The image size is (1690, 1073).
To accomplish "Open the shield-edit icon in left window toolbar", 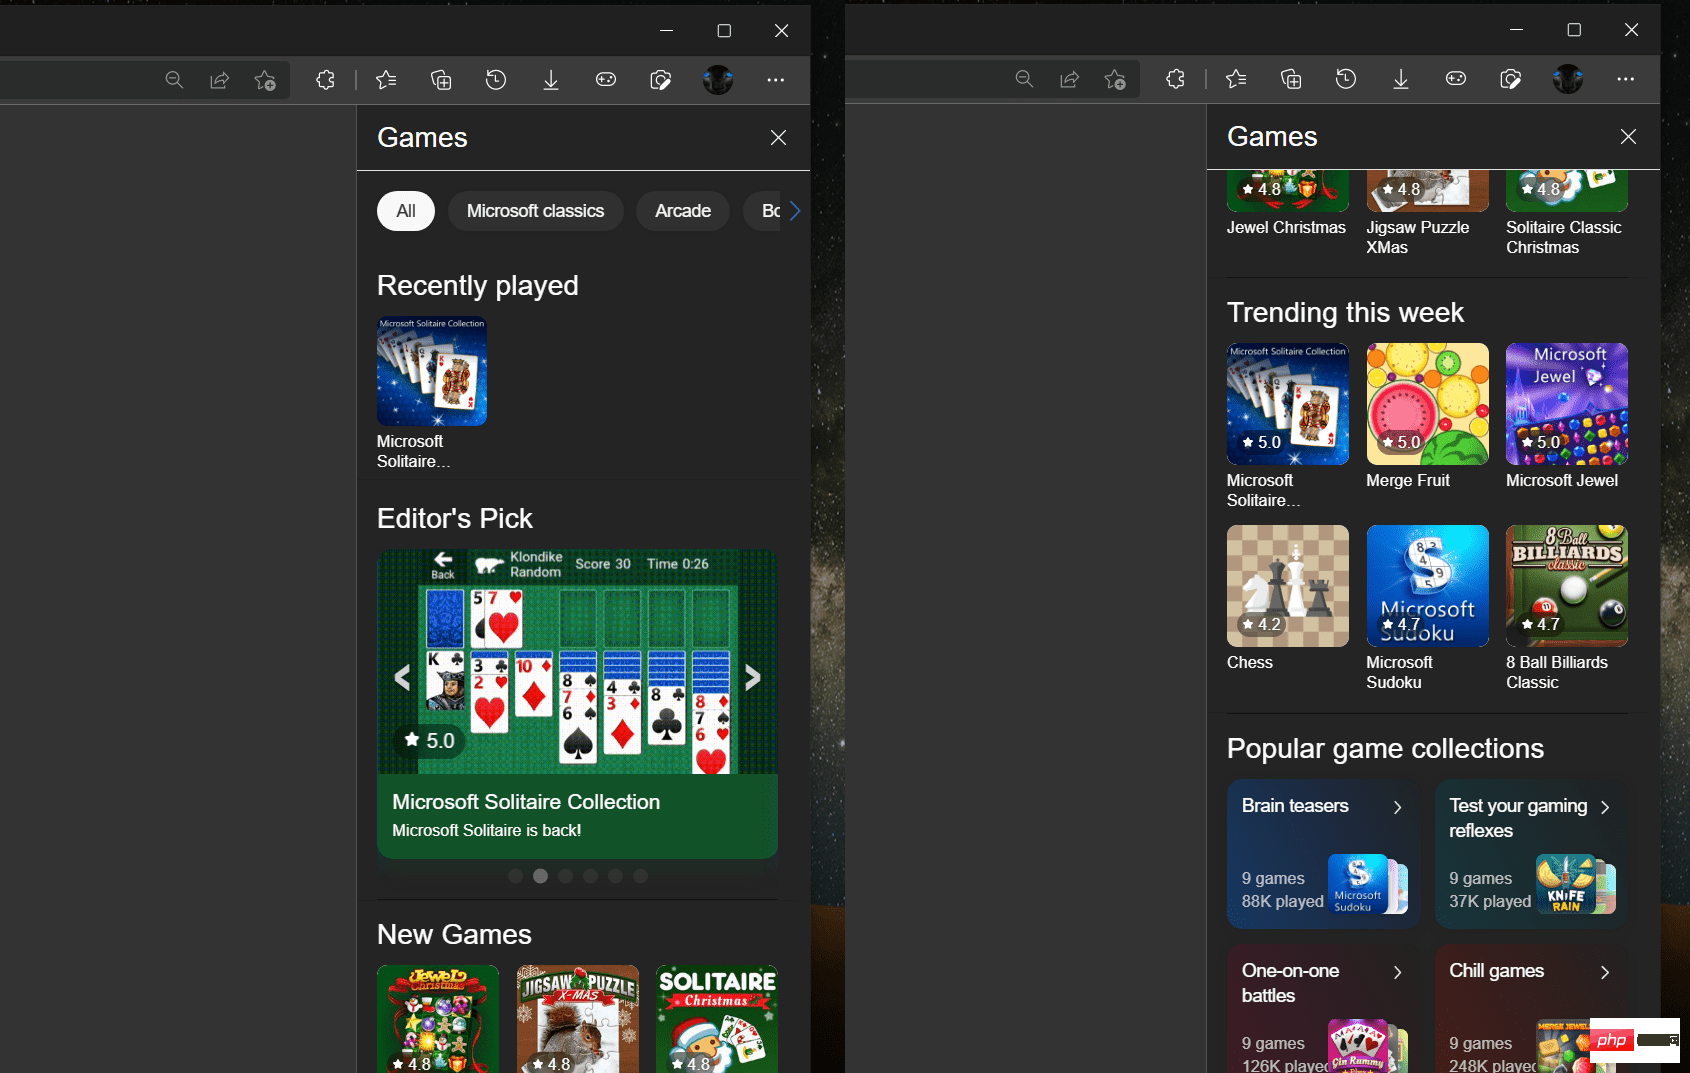I will [x=661, y=80].
